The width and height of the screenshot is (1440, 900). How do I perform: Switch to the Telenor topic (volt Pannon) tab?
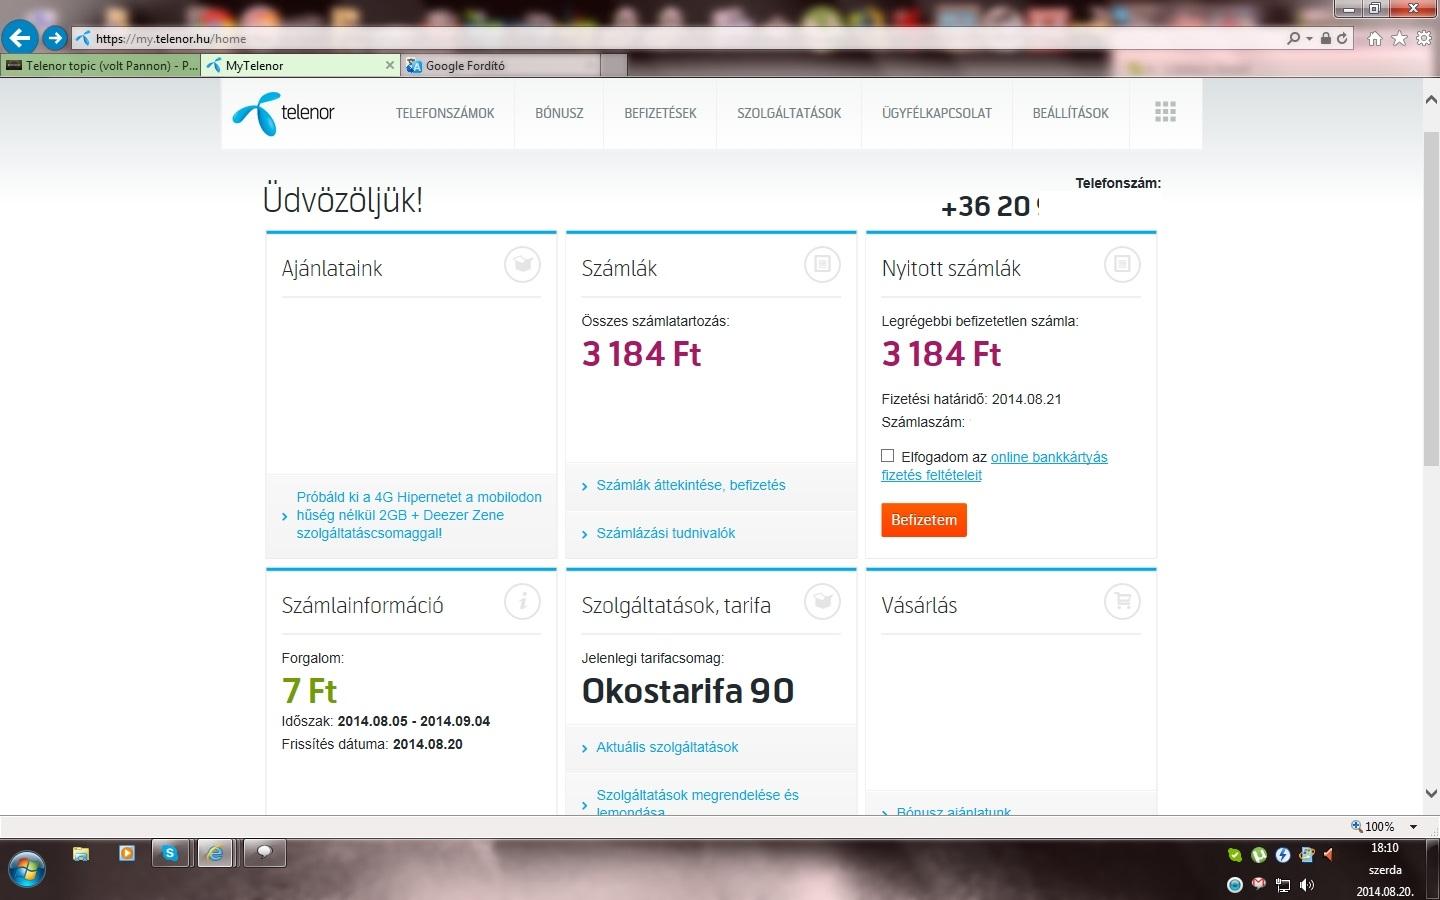(x=101, y=66)
